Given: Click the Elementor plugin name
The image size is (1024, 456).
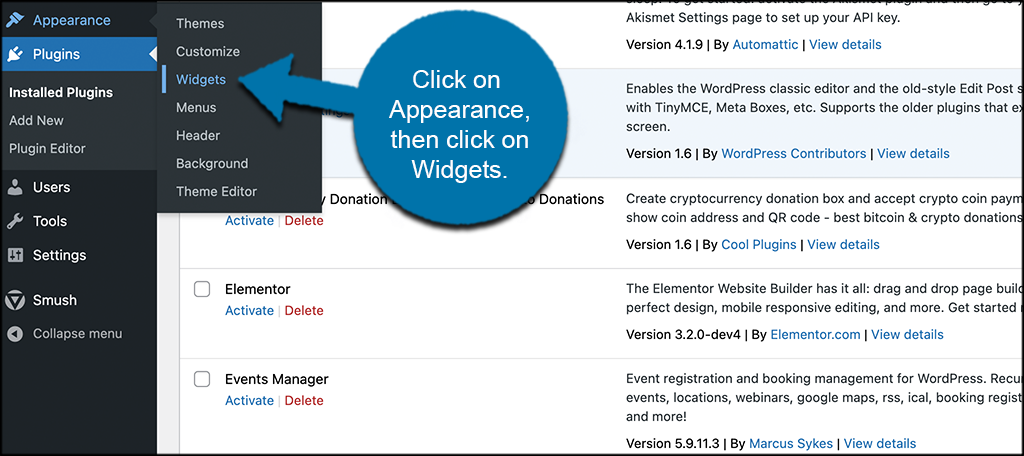Looking at the screenshot, I should [257, 289].
